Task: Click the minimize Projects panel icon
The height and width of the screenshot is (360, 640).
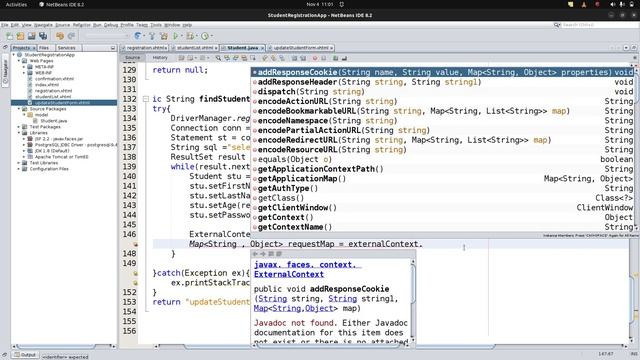Action: [113, 48]
